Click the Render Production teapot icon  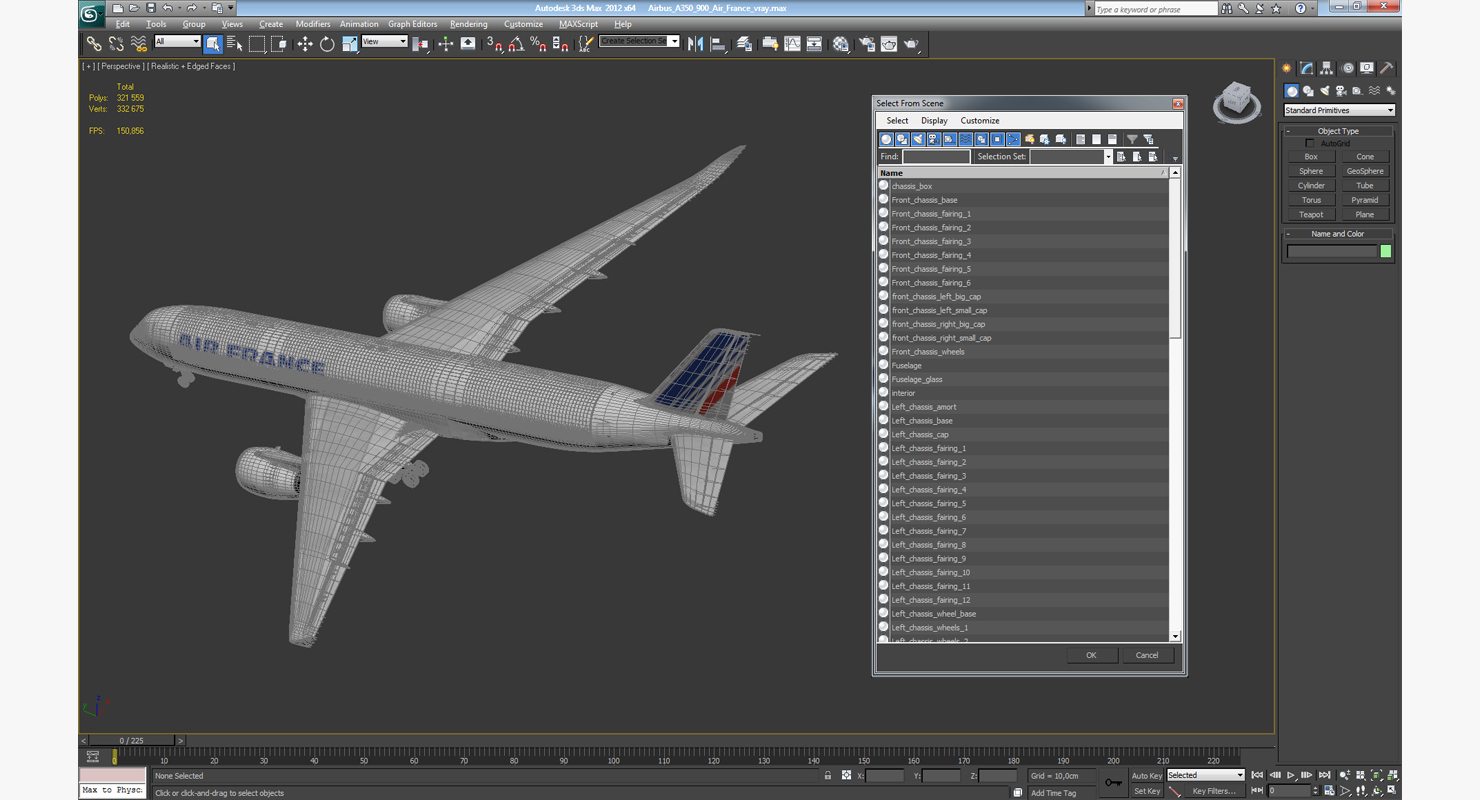pyautogui.click(x=911, y=43)
